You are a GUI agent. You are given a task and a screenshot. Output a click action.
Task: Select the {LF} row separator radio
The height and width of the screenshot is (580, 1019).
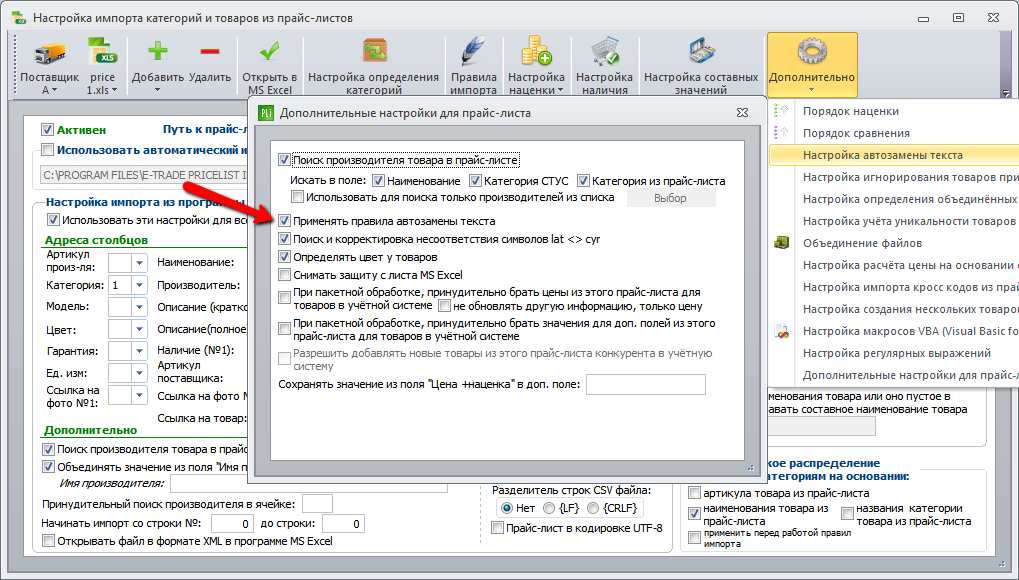[549, 508]
